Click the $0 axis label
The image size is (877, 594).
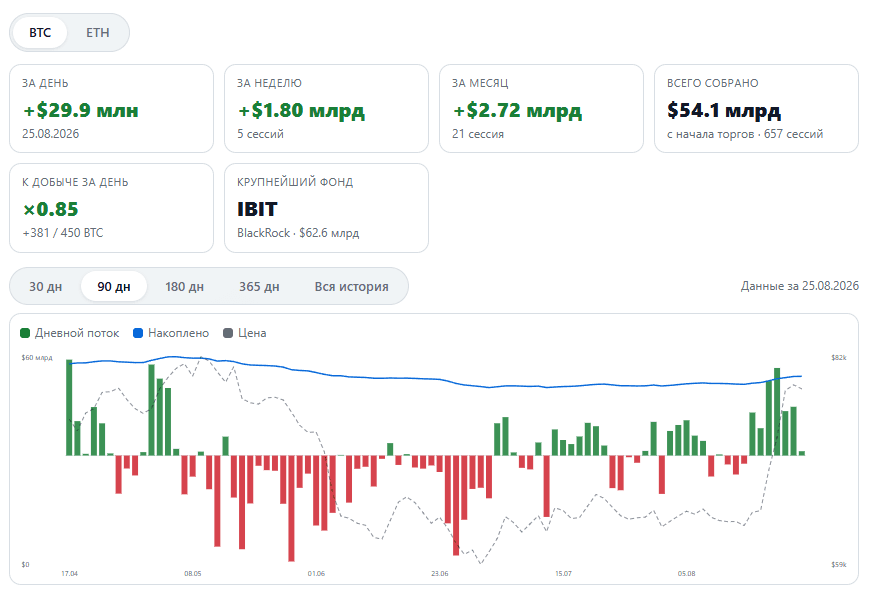tap(25, 564)
